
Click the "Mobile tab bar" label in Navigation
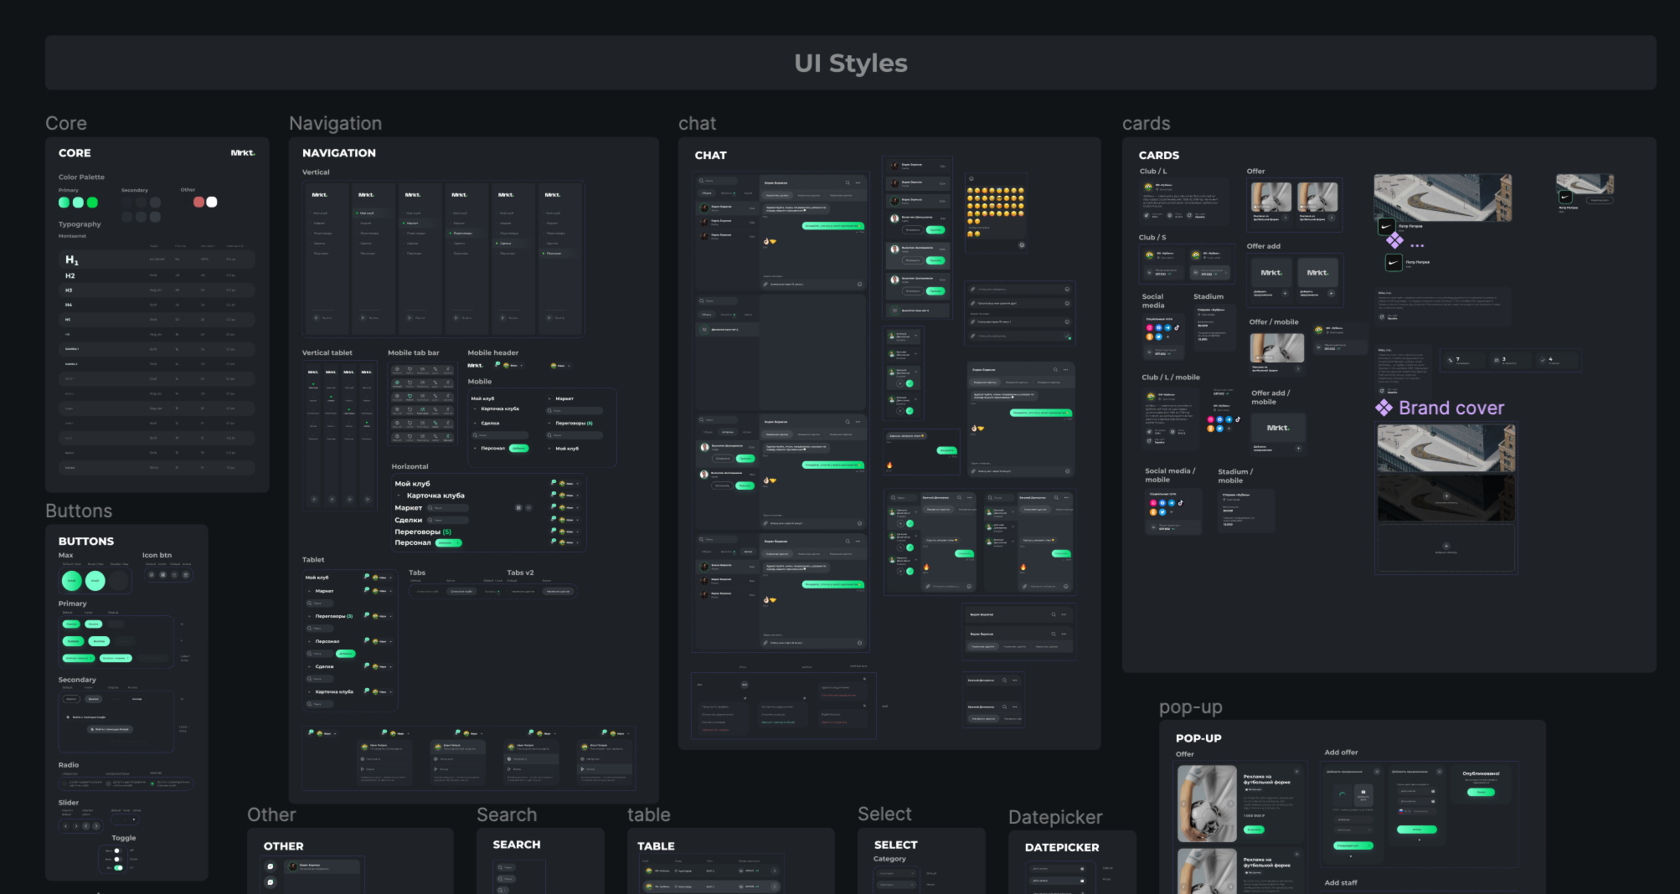(x=413, y=353)
